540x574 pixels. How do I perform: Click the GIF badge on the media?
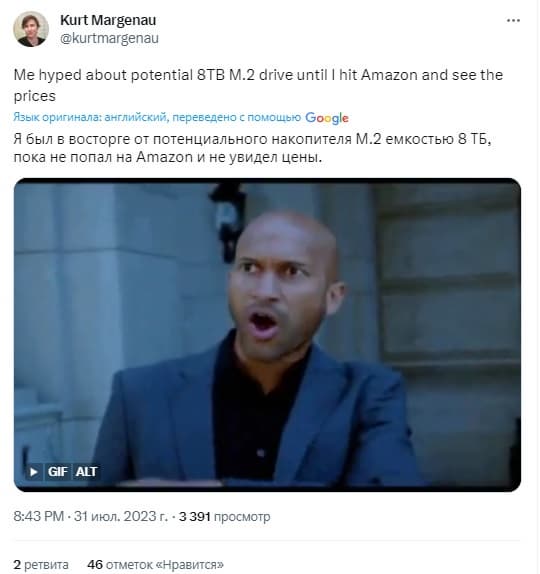coord(57,472)
